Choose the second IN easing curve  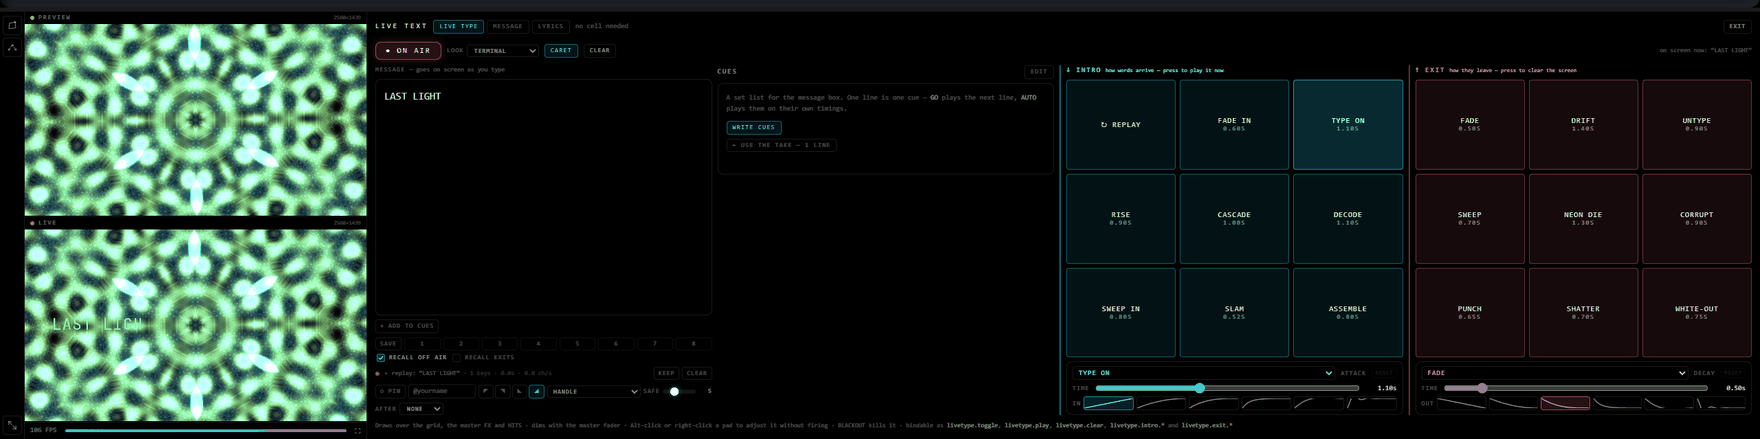1161,403
